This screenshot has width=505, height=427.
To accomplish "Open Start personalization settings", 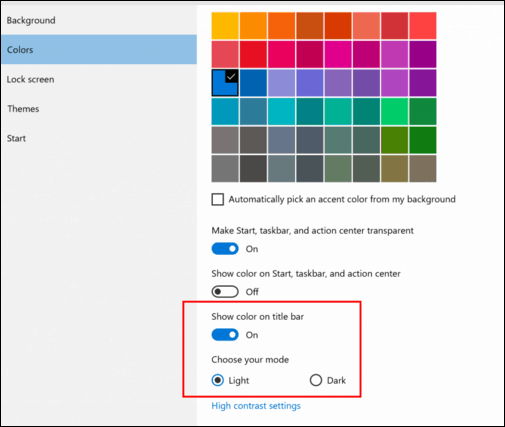I will coord(16,138).
